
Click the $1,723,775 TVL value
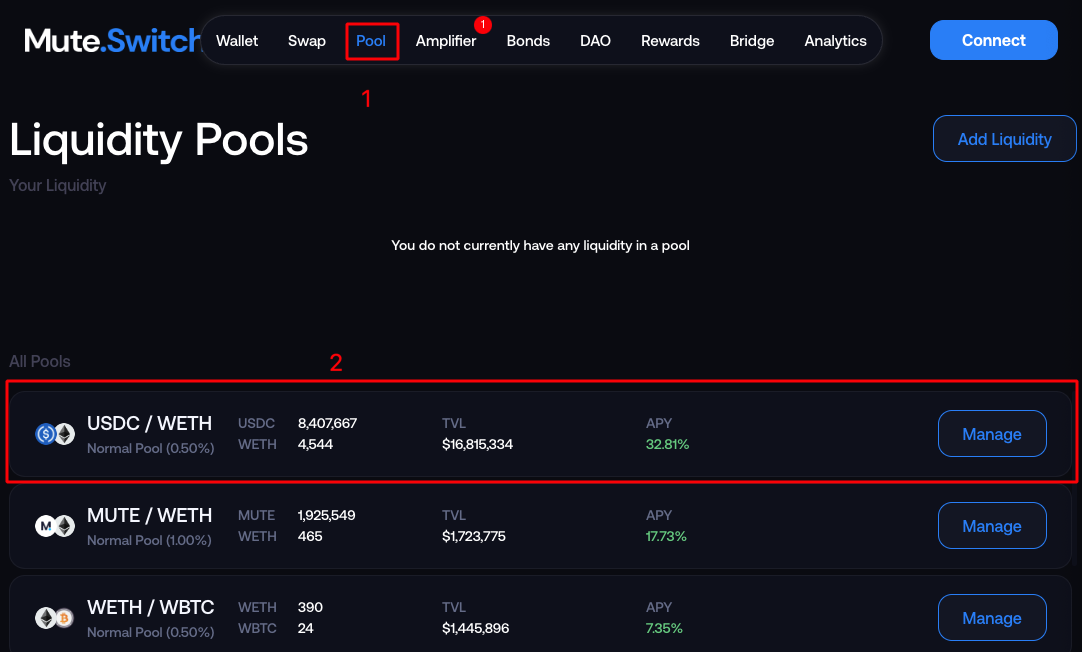(x=473, y=536)
